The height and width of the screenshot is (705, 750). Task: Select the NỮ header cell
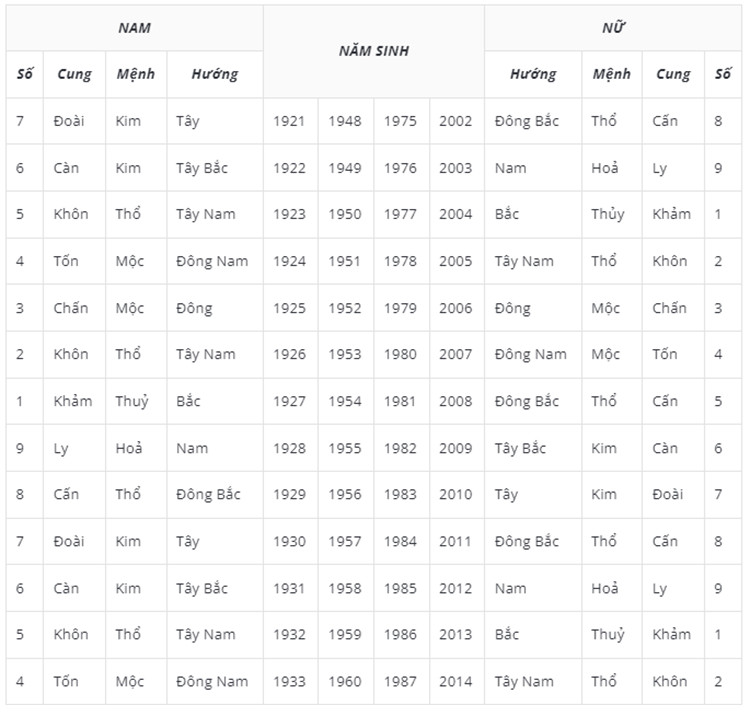613,28
